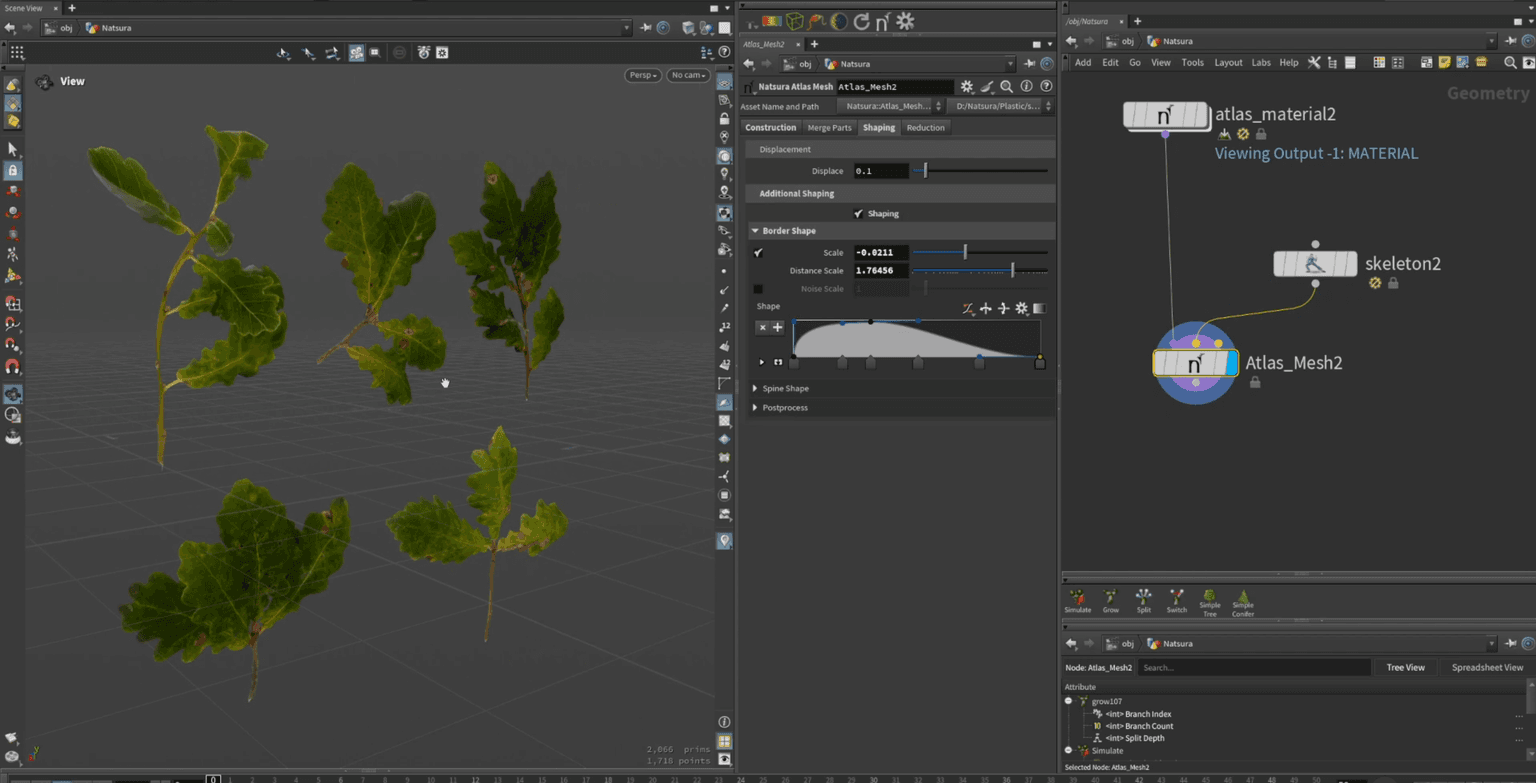Open the Persp view dropdown

pos(641,75)
